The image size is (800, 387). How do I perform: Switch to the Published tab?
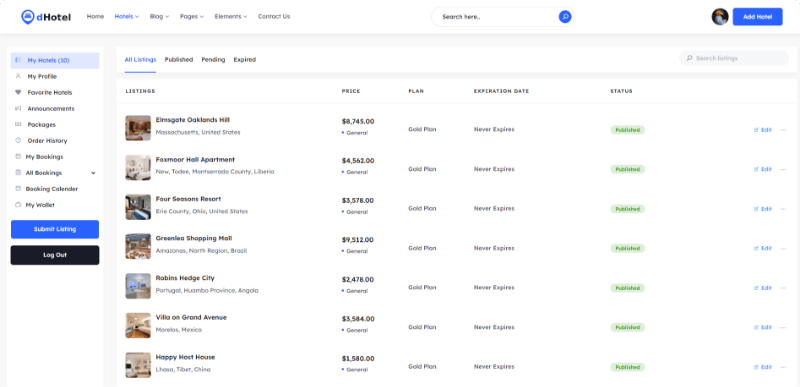(x=179, y=60)
